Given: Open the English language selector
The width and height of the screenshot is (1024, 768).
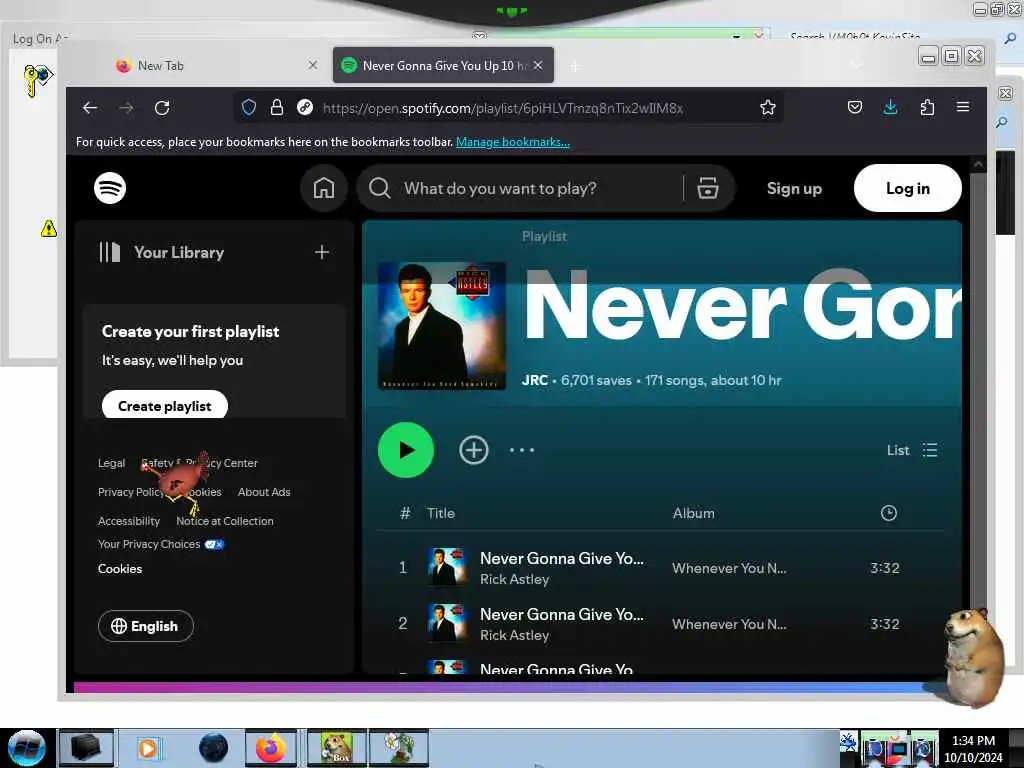Looking at the screenshot, I should click(146, 626).
